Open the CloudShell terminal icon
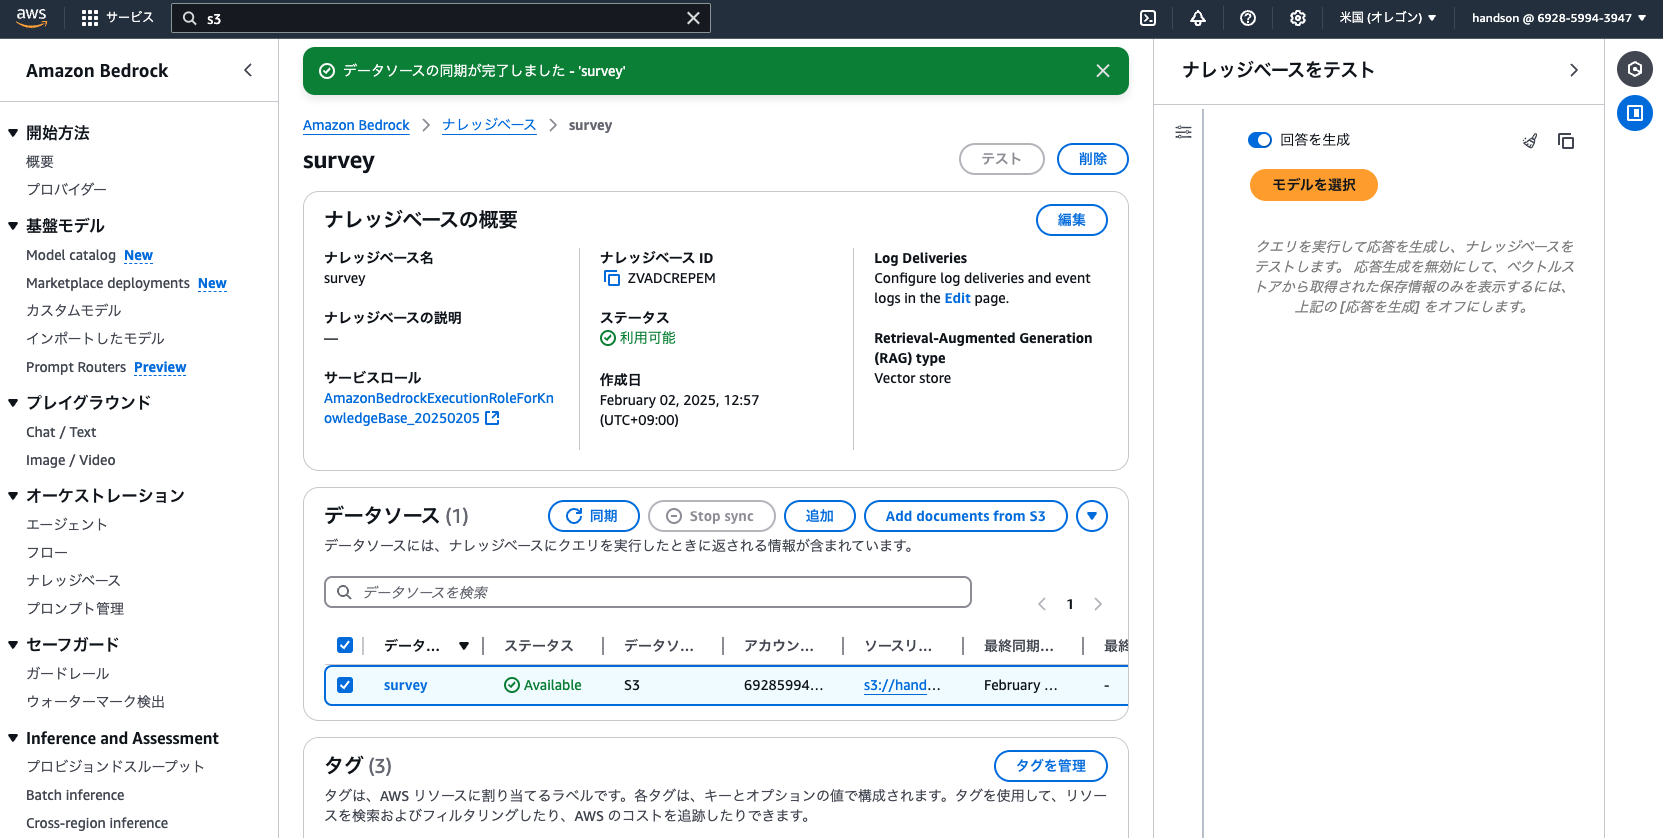Image resolution: width=1663 pixels, height=838 pixels. pos(1148,18)
